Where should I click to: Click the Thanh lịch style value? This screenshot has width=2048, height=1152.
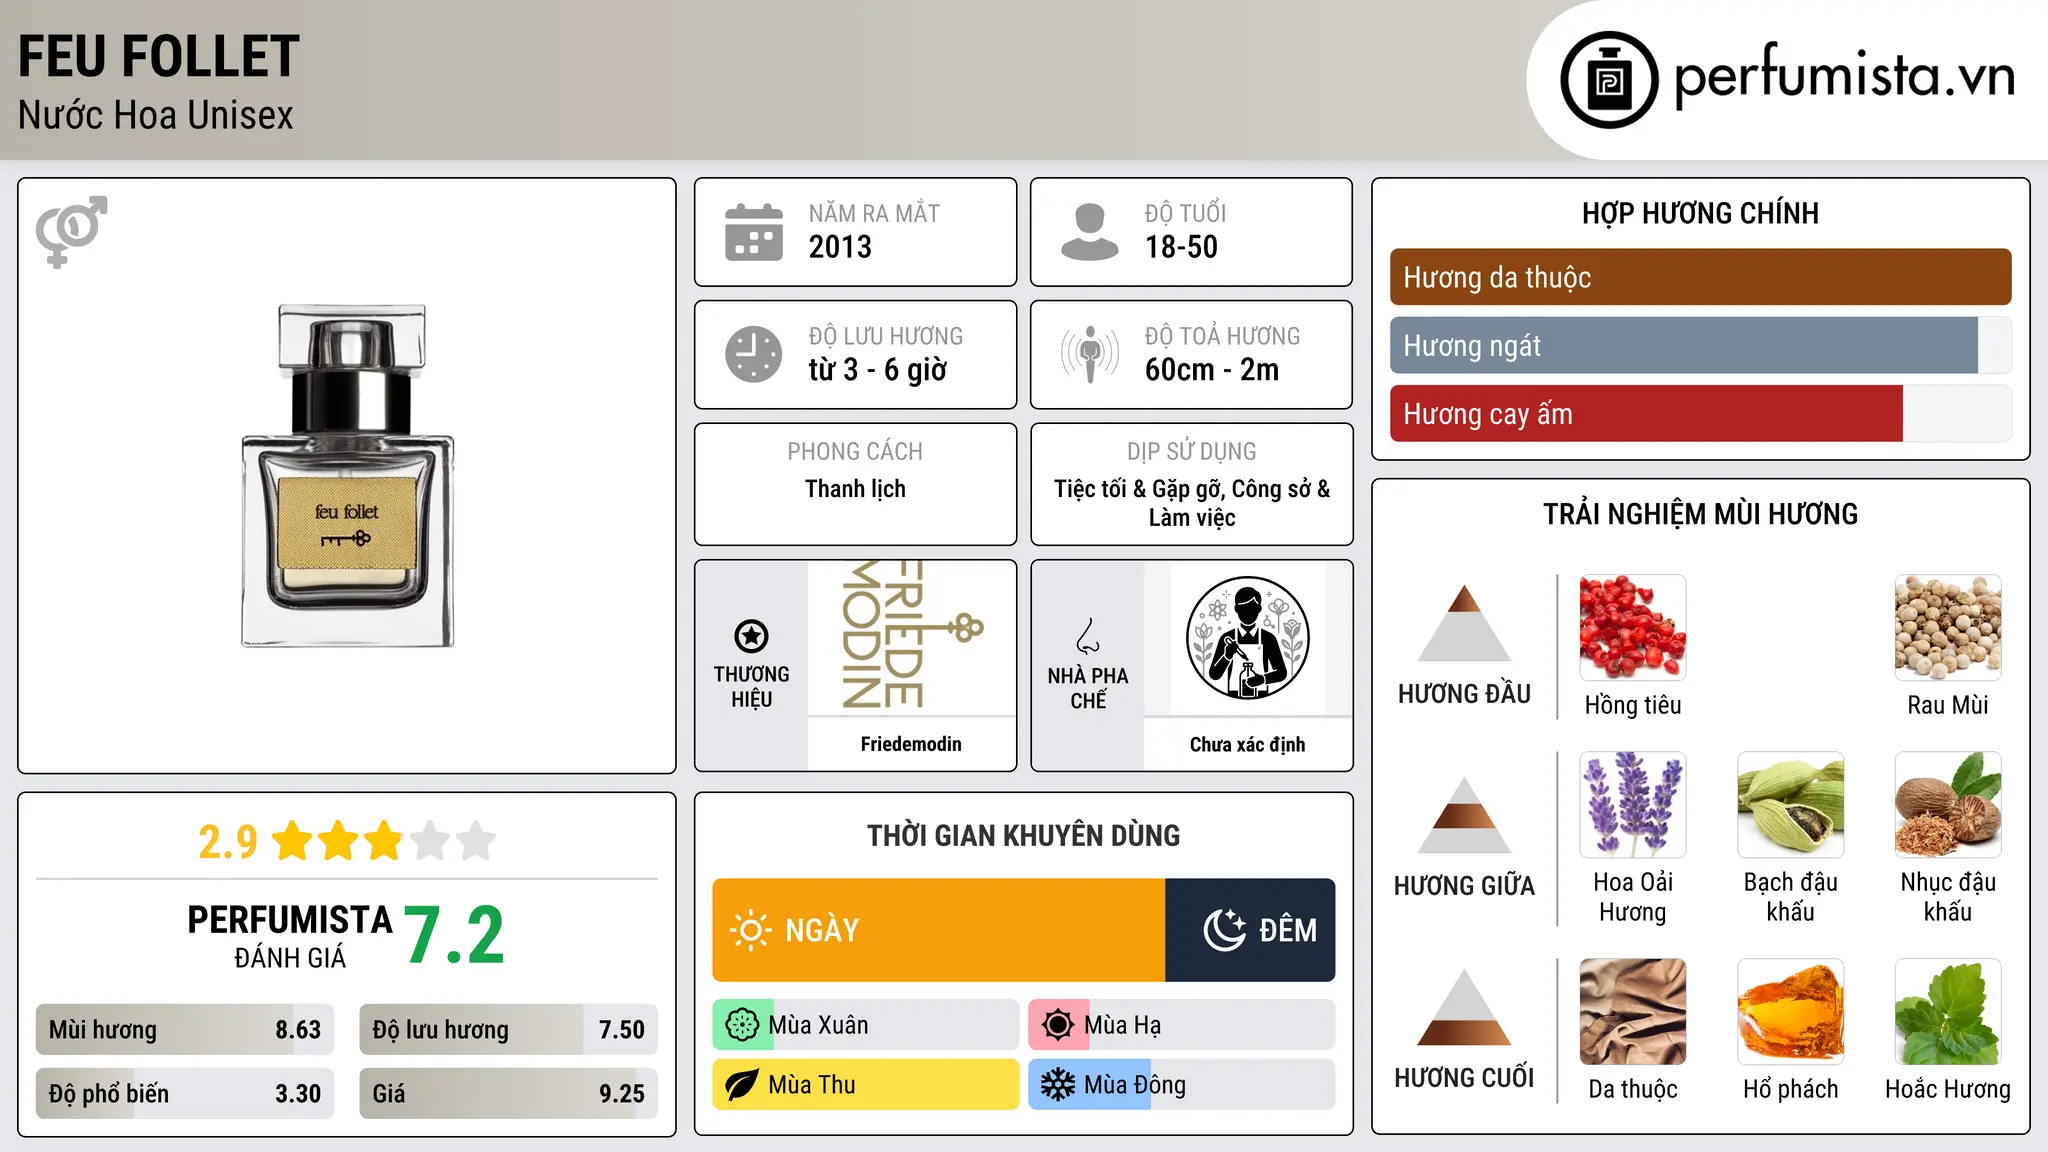(855, 489)
